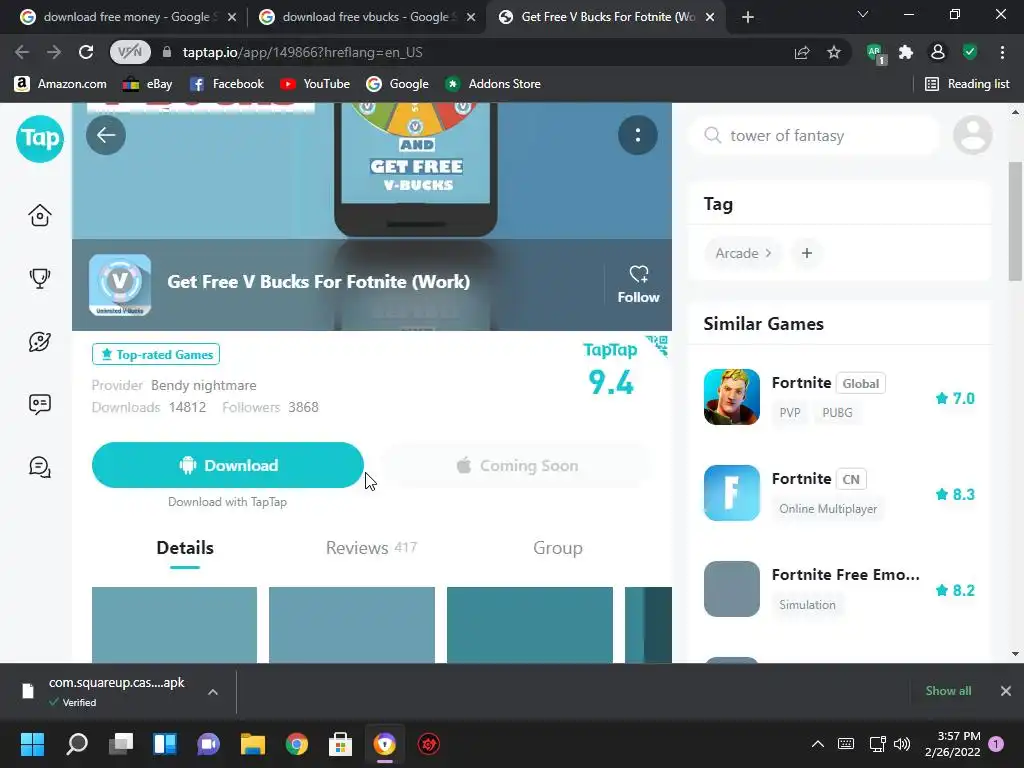Open the planet discover icon in sidebar
Viewport: 1024px width, 768px height.
[40, 342]
